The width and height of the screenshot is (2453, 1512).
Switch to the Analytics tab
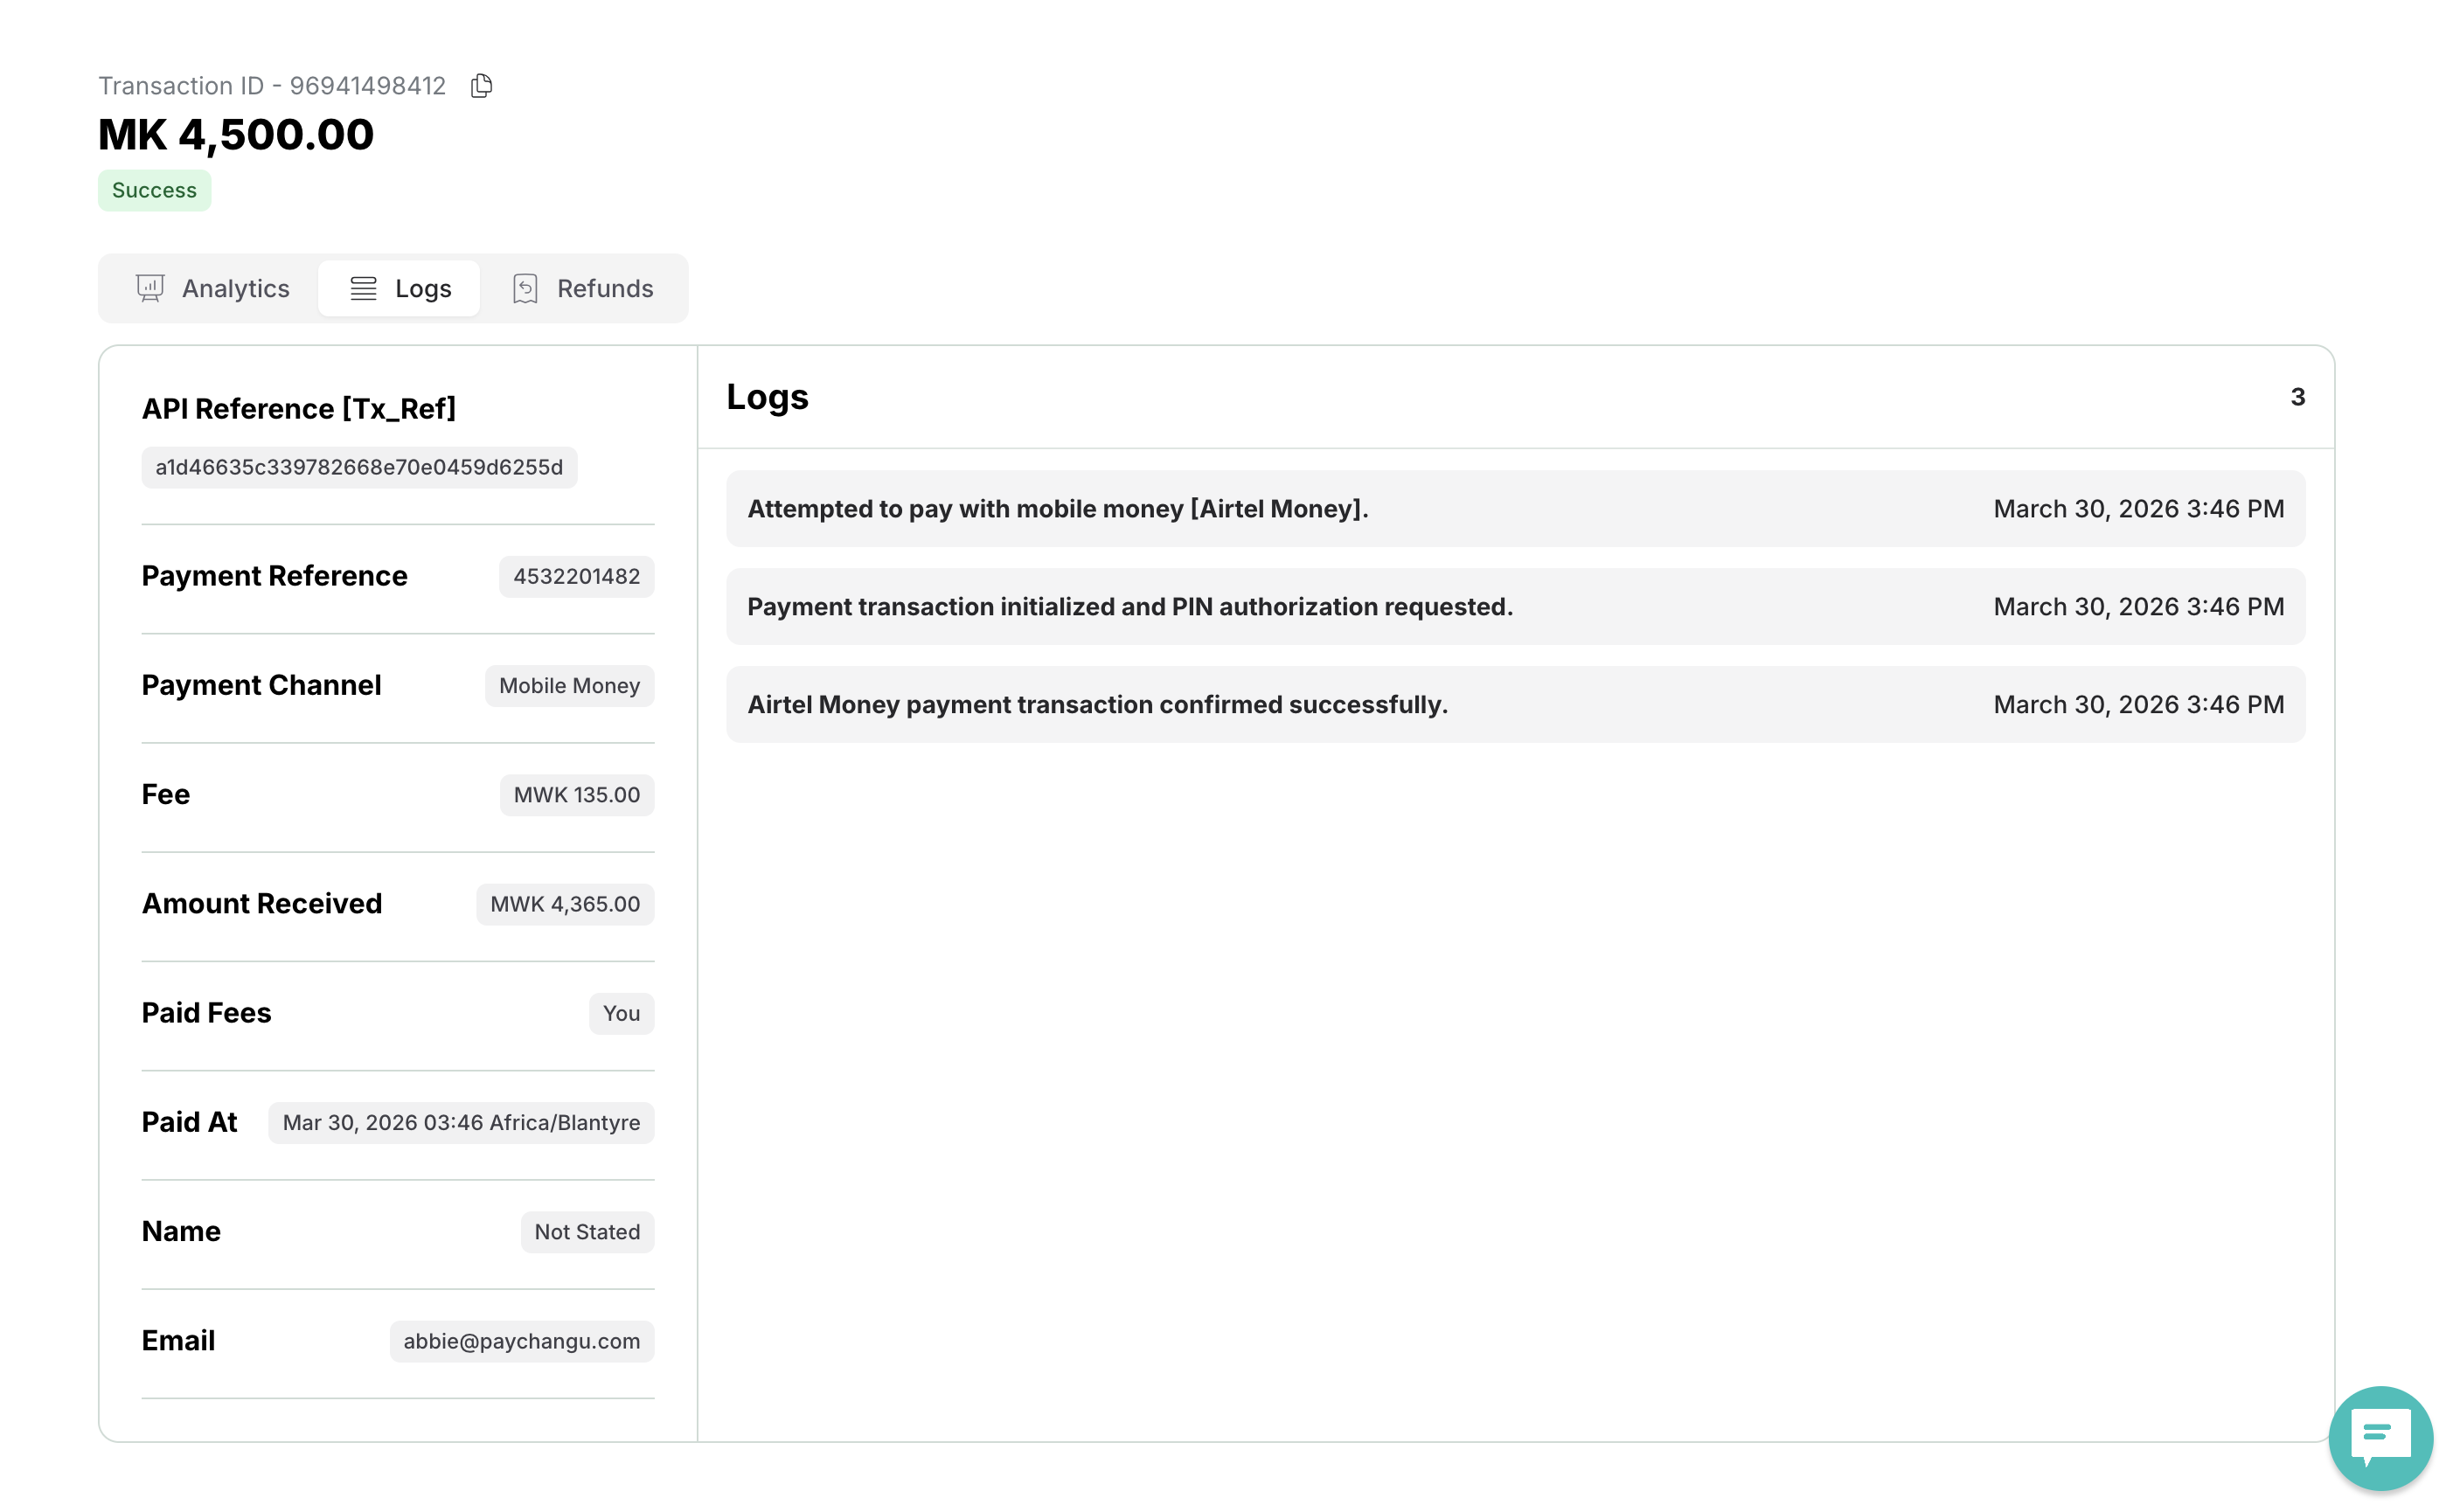pos(235,288)
